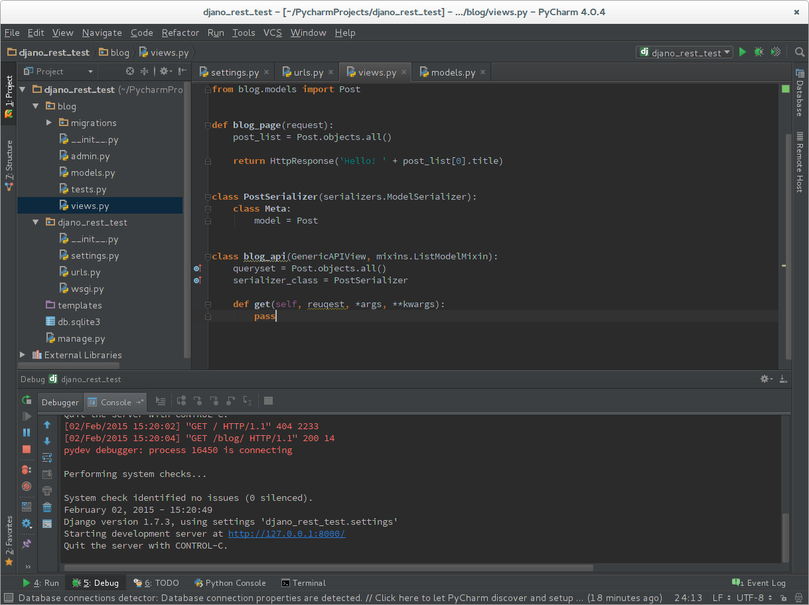
Task: Click Step Over icon in debugger toolbar
Action: click(x=181, y=401)
